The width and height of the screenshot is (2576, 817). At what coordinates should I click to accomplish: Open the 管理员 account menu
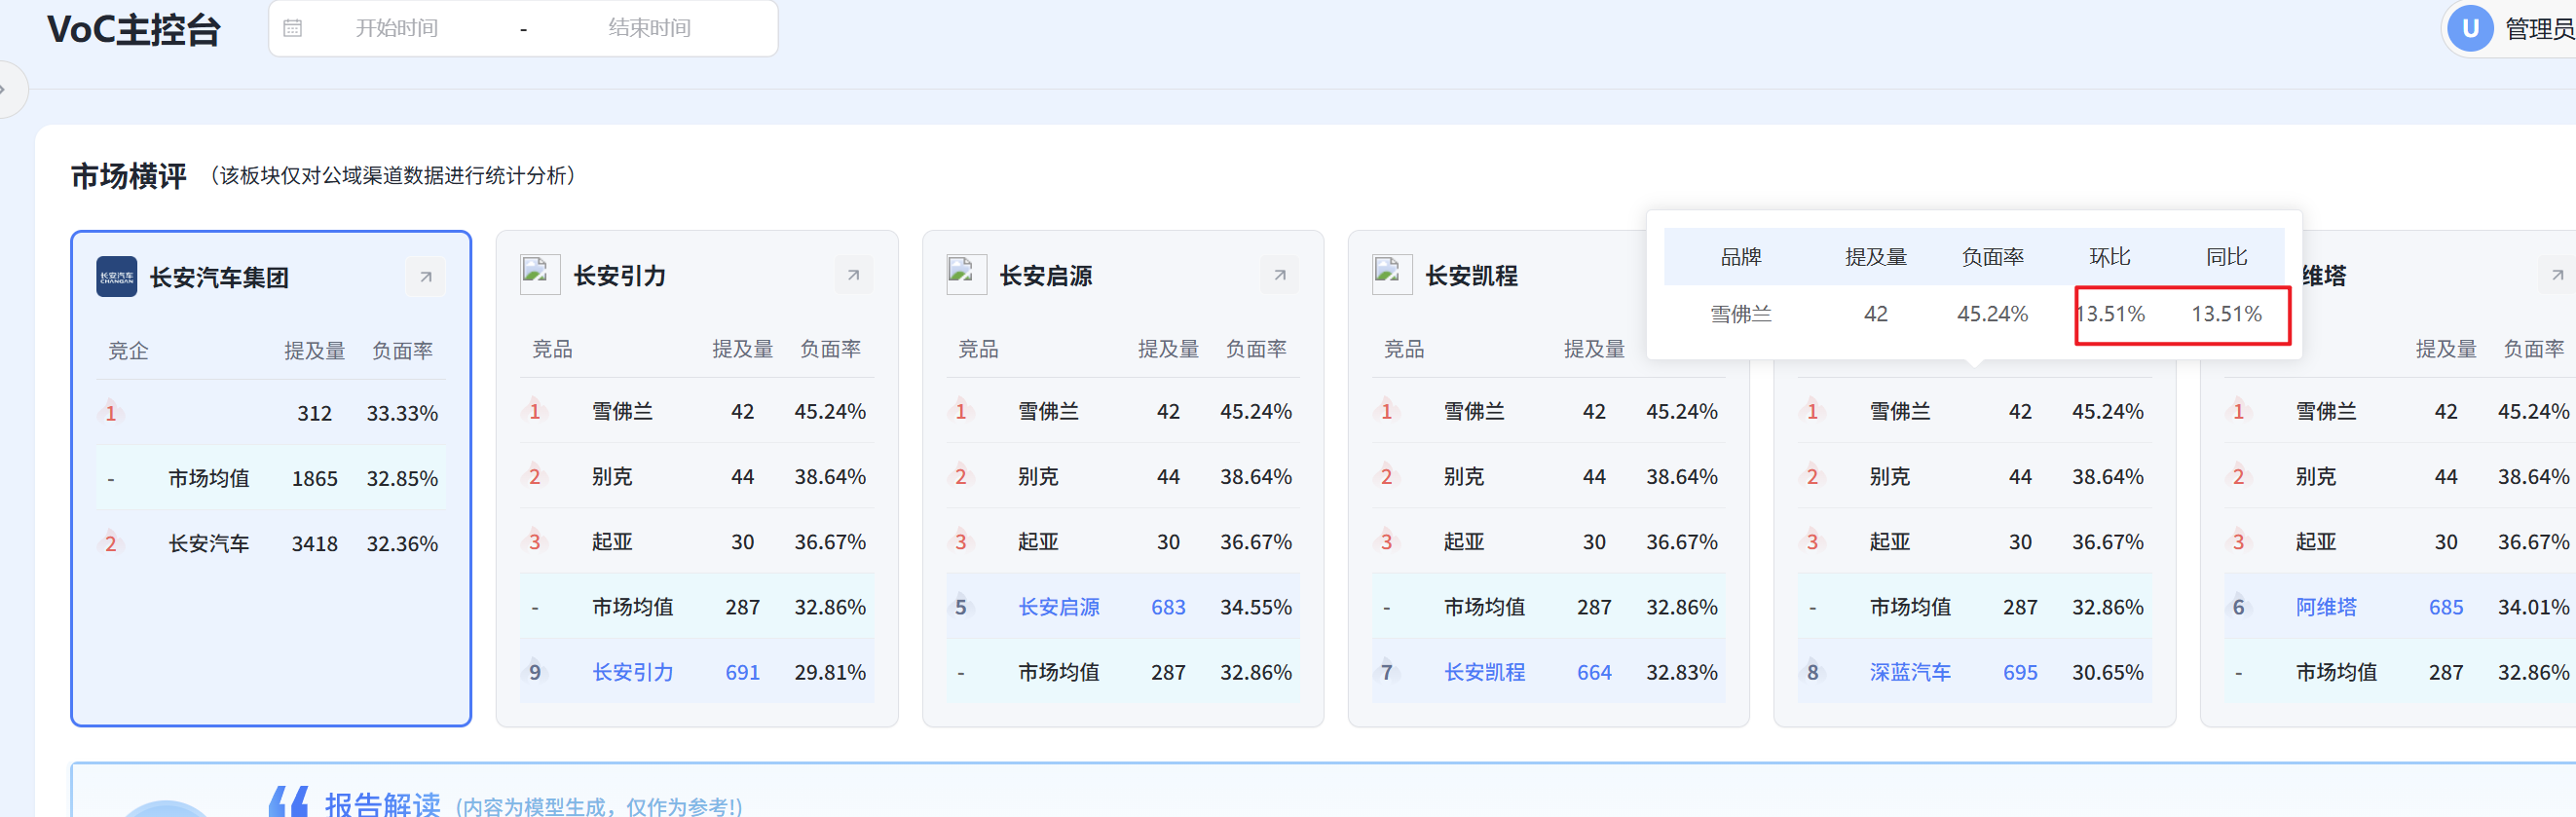pyautogui.click(x=2539, y=29)
